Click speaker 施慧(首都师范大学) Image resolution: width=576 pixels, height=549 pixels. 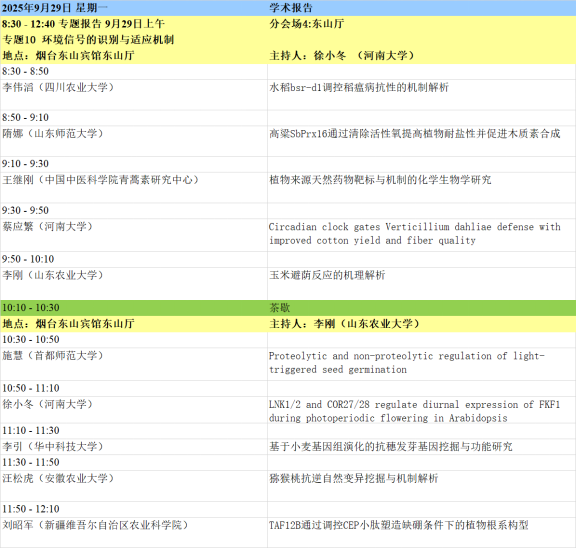click(53, 355)
